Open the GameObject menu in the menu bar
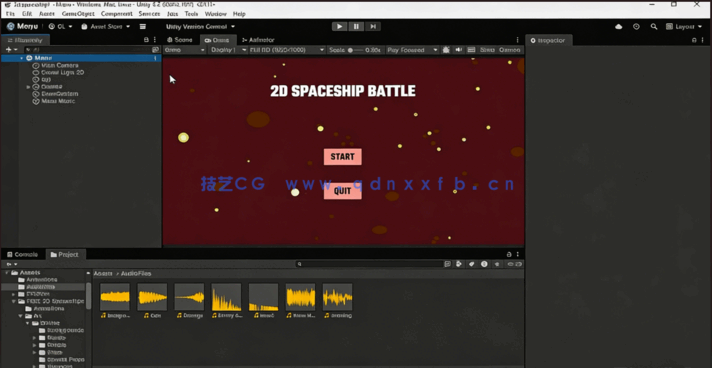This screenshot has width=712, height=368. point(78,14)
